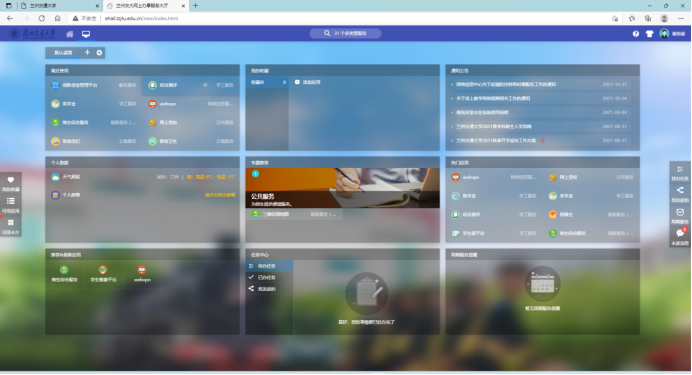The width and height of the screenshot is (692, 375).
Task: Click the service search box in the header
Action: (346, 34)
